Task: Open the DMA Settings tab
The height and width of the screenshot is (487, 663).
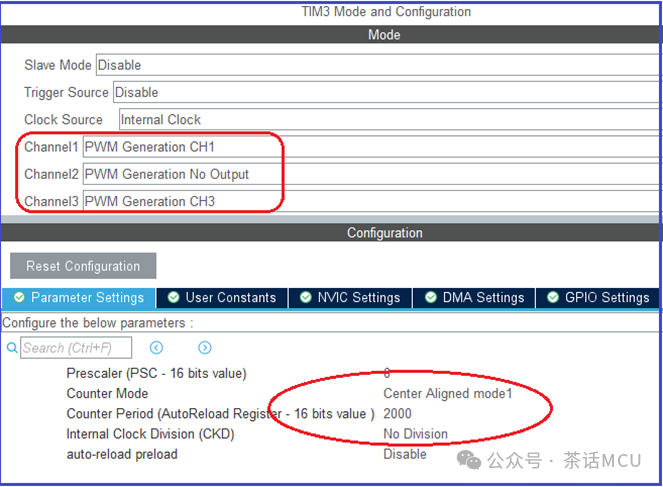Action: (475, 297)
